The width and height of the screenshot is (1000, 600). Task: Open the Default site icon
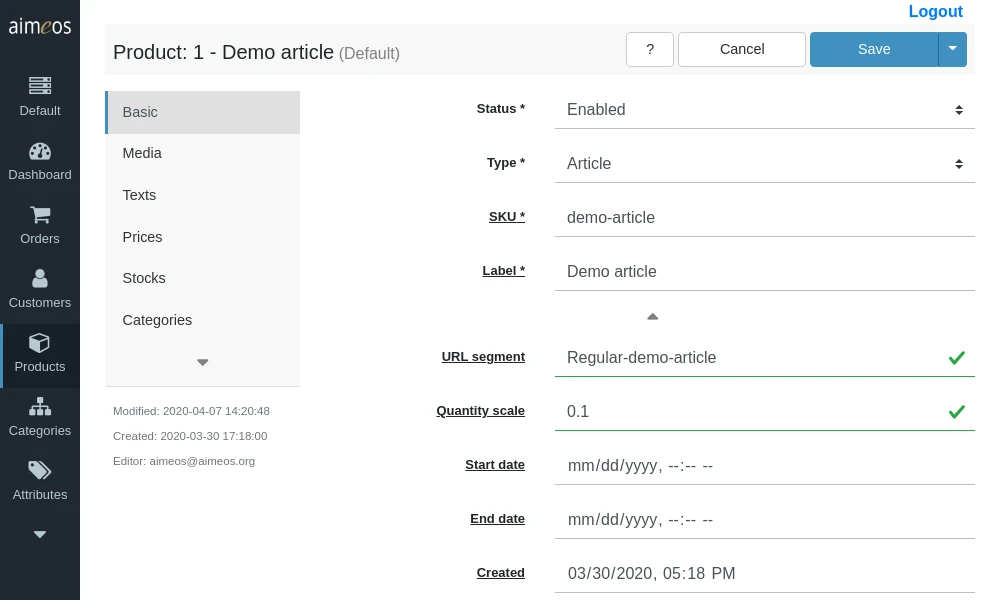(x=40, y=85)
